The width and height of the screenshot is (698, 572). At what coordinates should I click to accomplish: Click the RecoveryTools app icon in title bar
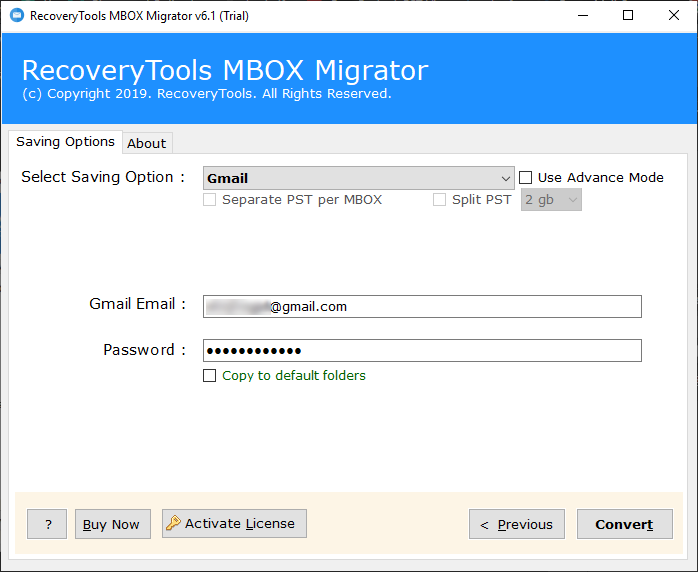(16, 15)
